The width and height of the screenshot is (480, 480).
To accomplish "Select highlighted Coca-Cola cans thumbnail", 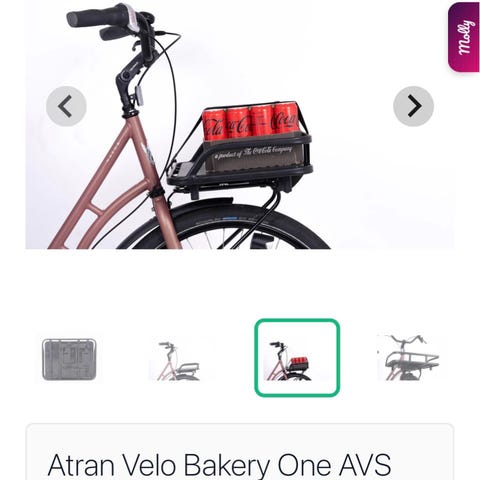I will pyautogui.click(x=297, y=358).
